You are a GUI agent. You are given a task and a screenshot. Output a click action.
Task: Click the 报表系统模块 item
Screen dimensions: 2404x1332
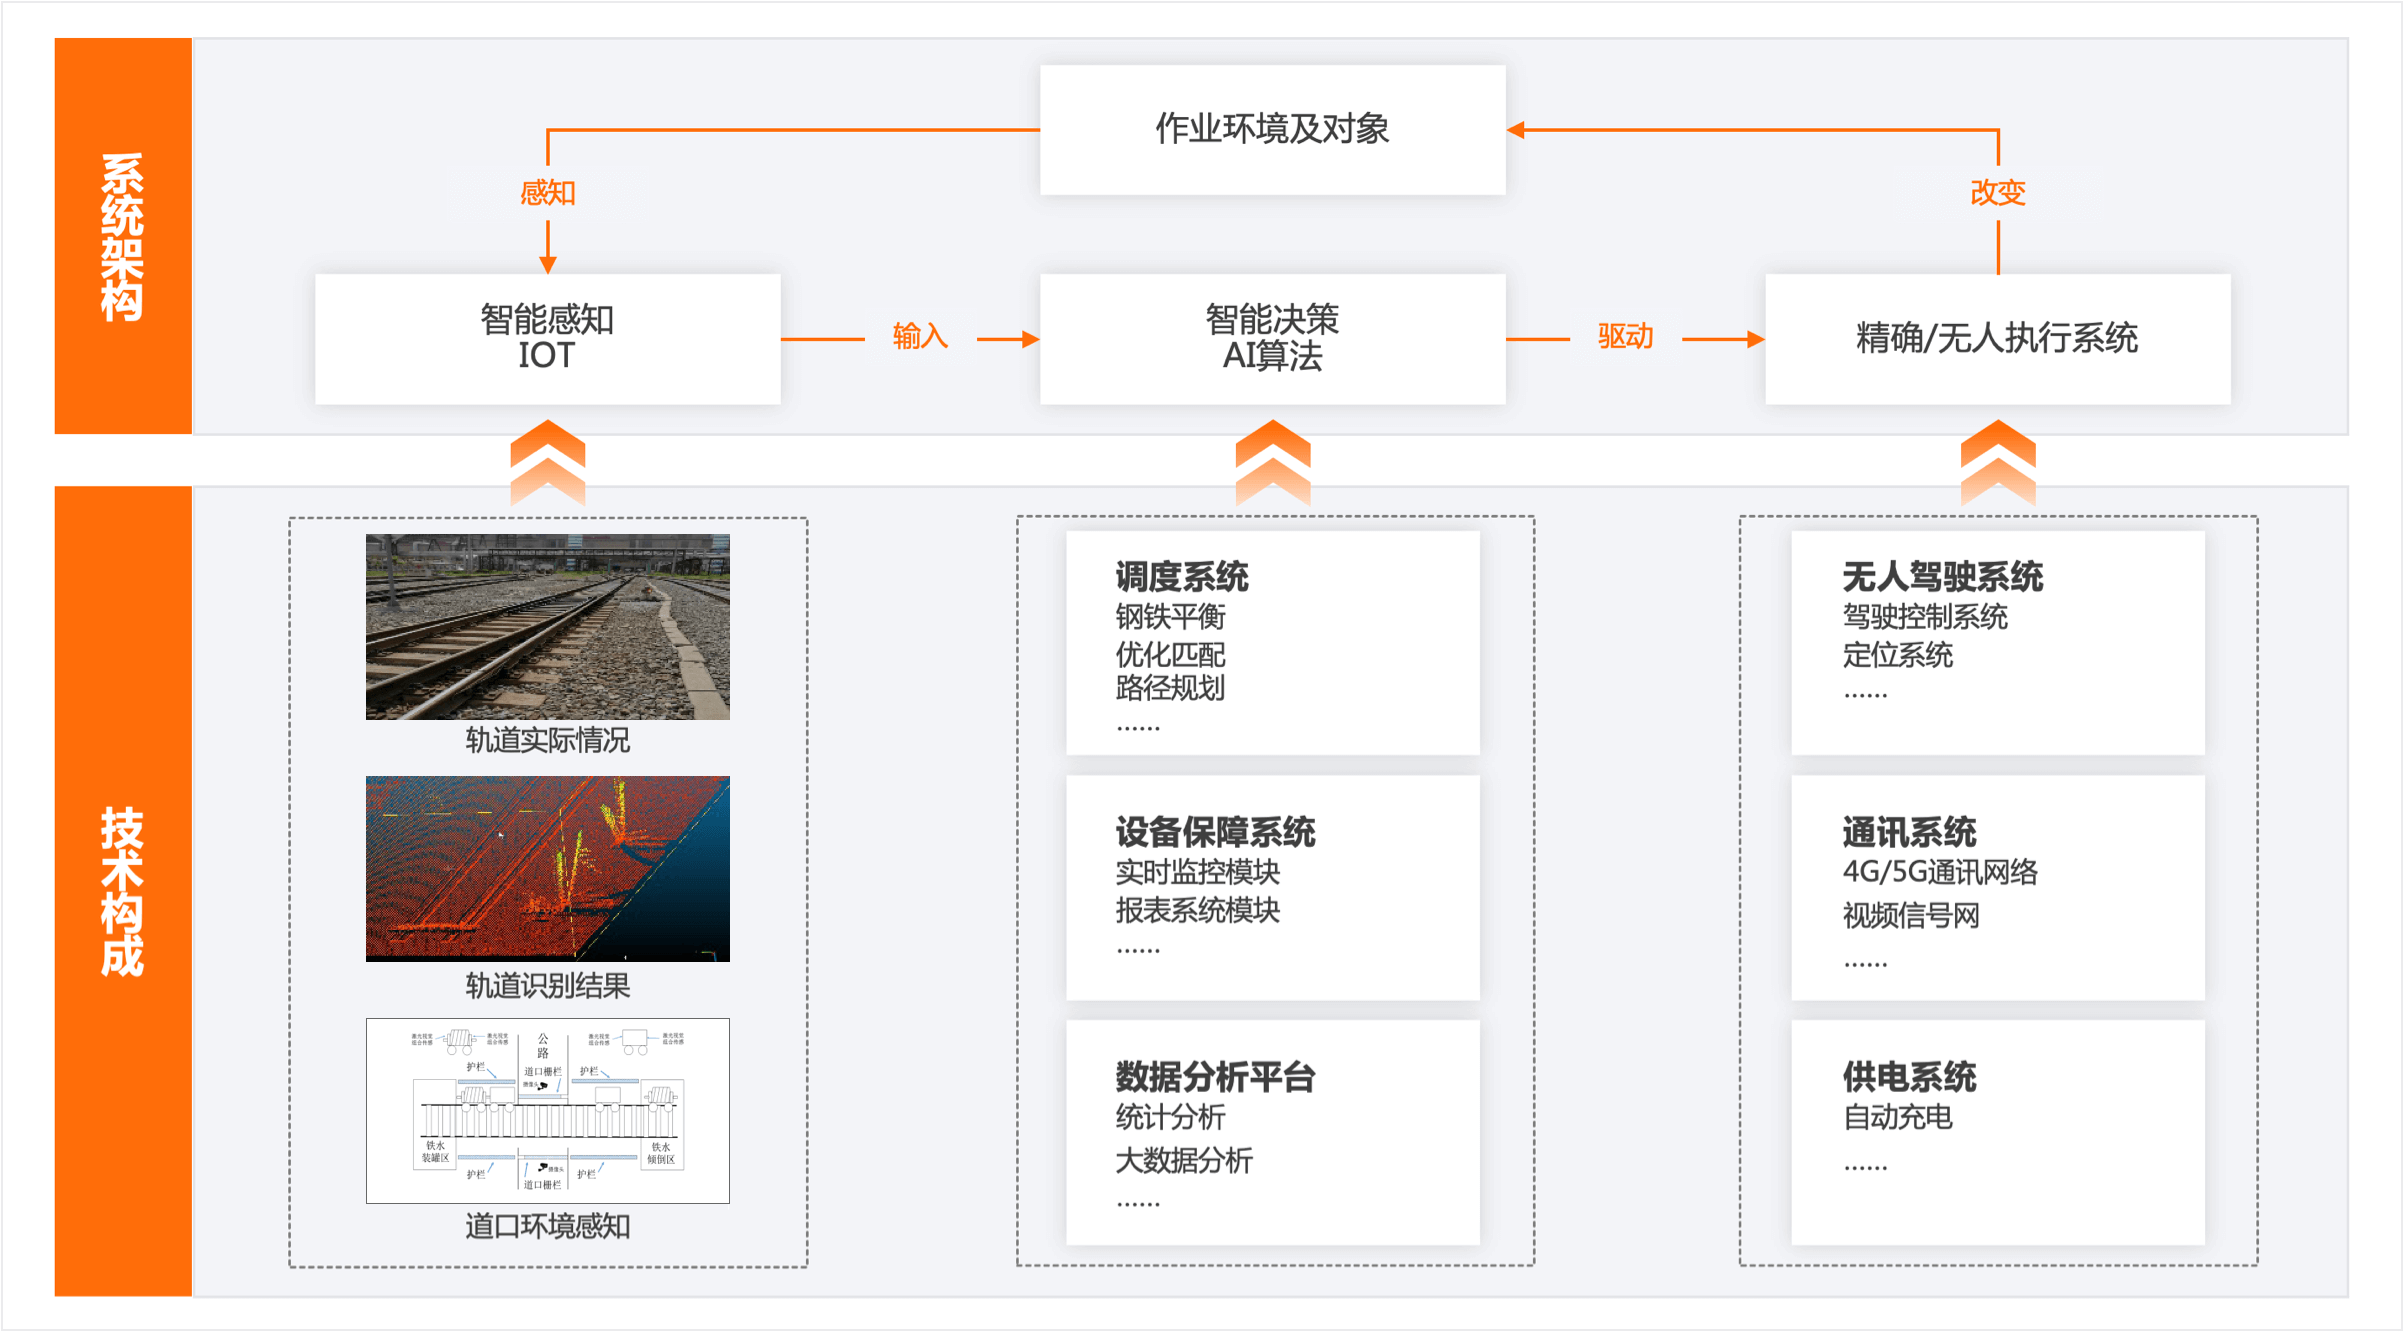(1197, 910)
